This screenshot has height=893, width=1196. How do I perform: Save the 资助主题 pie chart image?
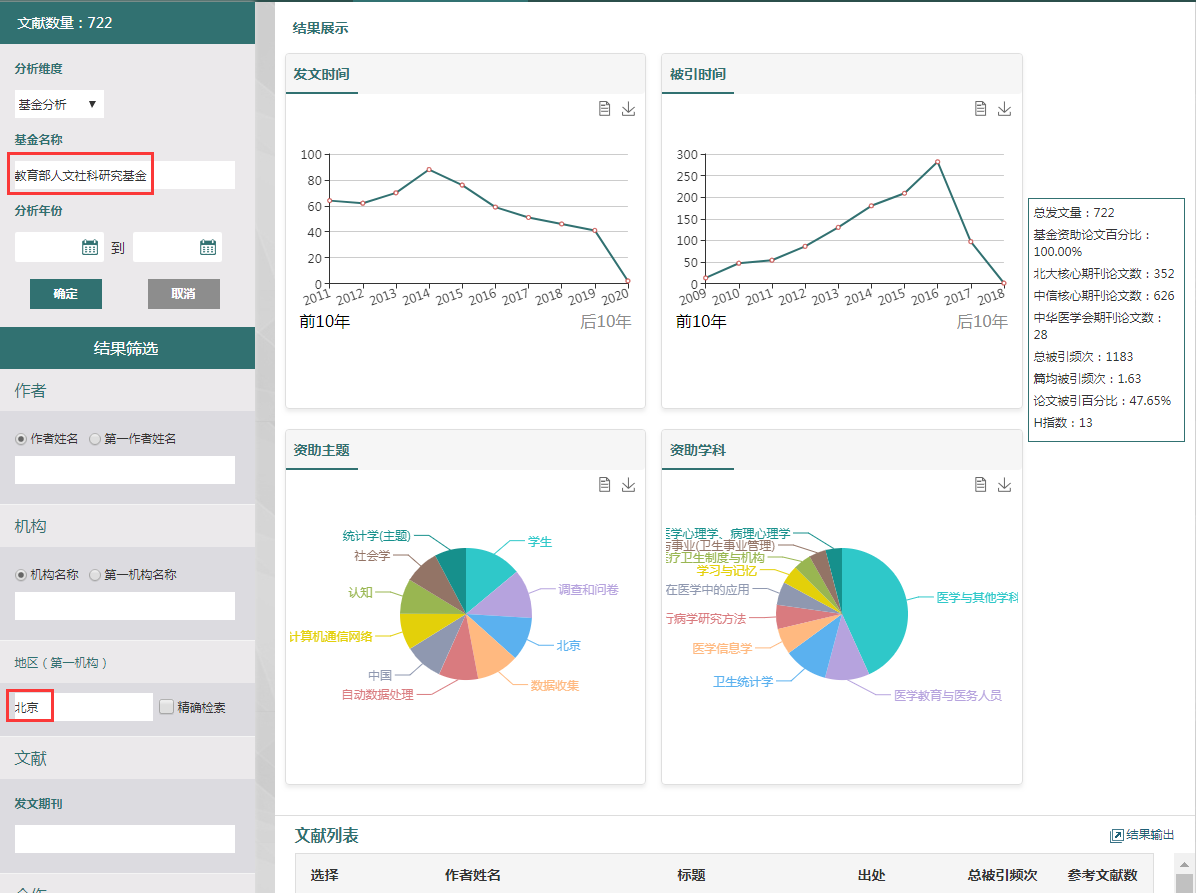point(628,485)
